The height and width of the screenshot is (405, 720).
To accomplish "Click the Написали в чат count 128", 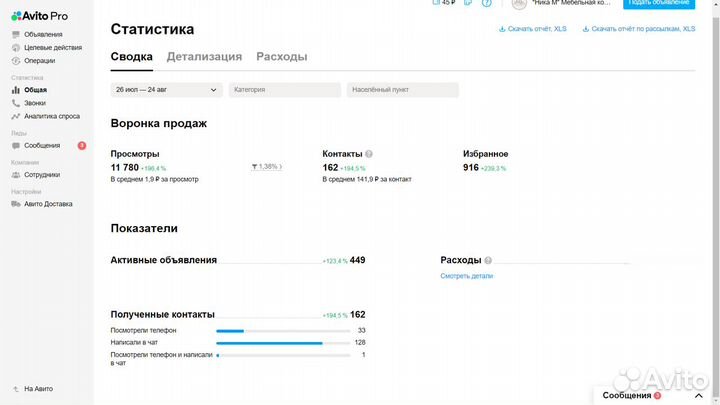I will [360, 343].
